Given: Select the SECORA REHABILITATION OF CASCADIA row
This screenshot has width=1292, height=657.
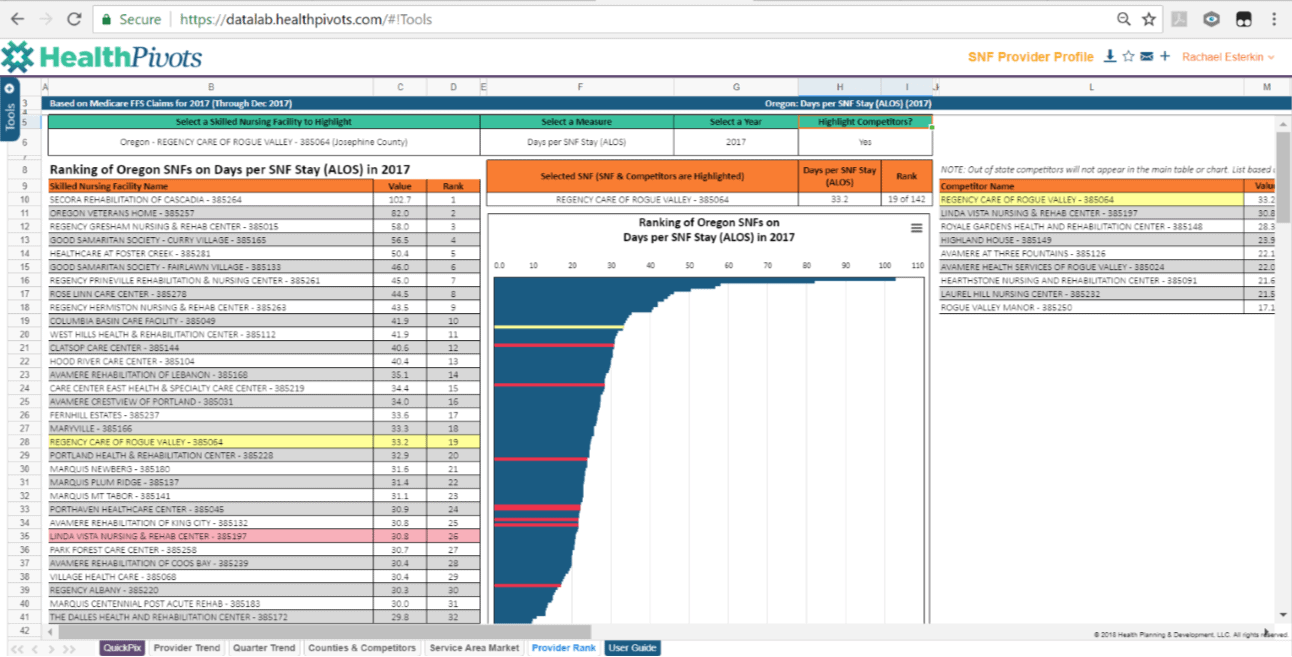Looking at the screenshot, I should tap(264, 200).
